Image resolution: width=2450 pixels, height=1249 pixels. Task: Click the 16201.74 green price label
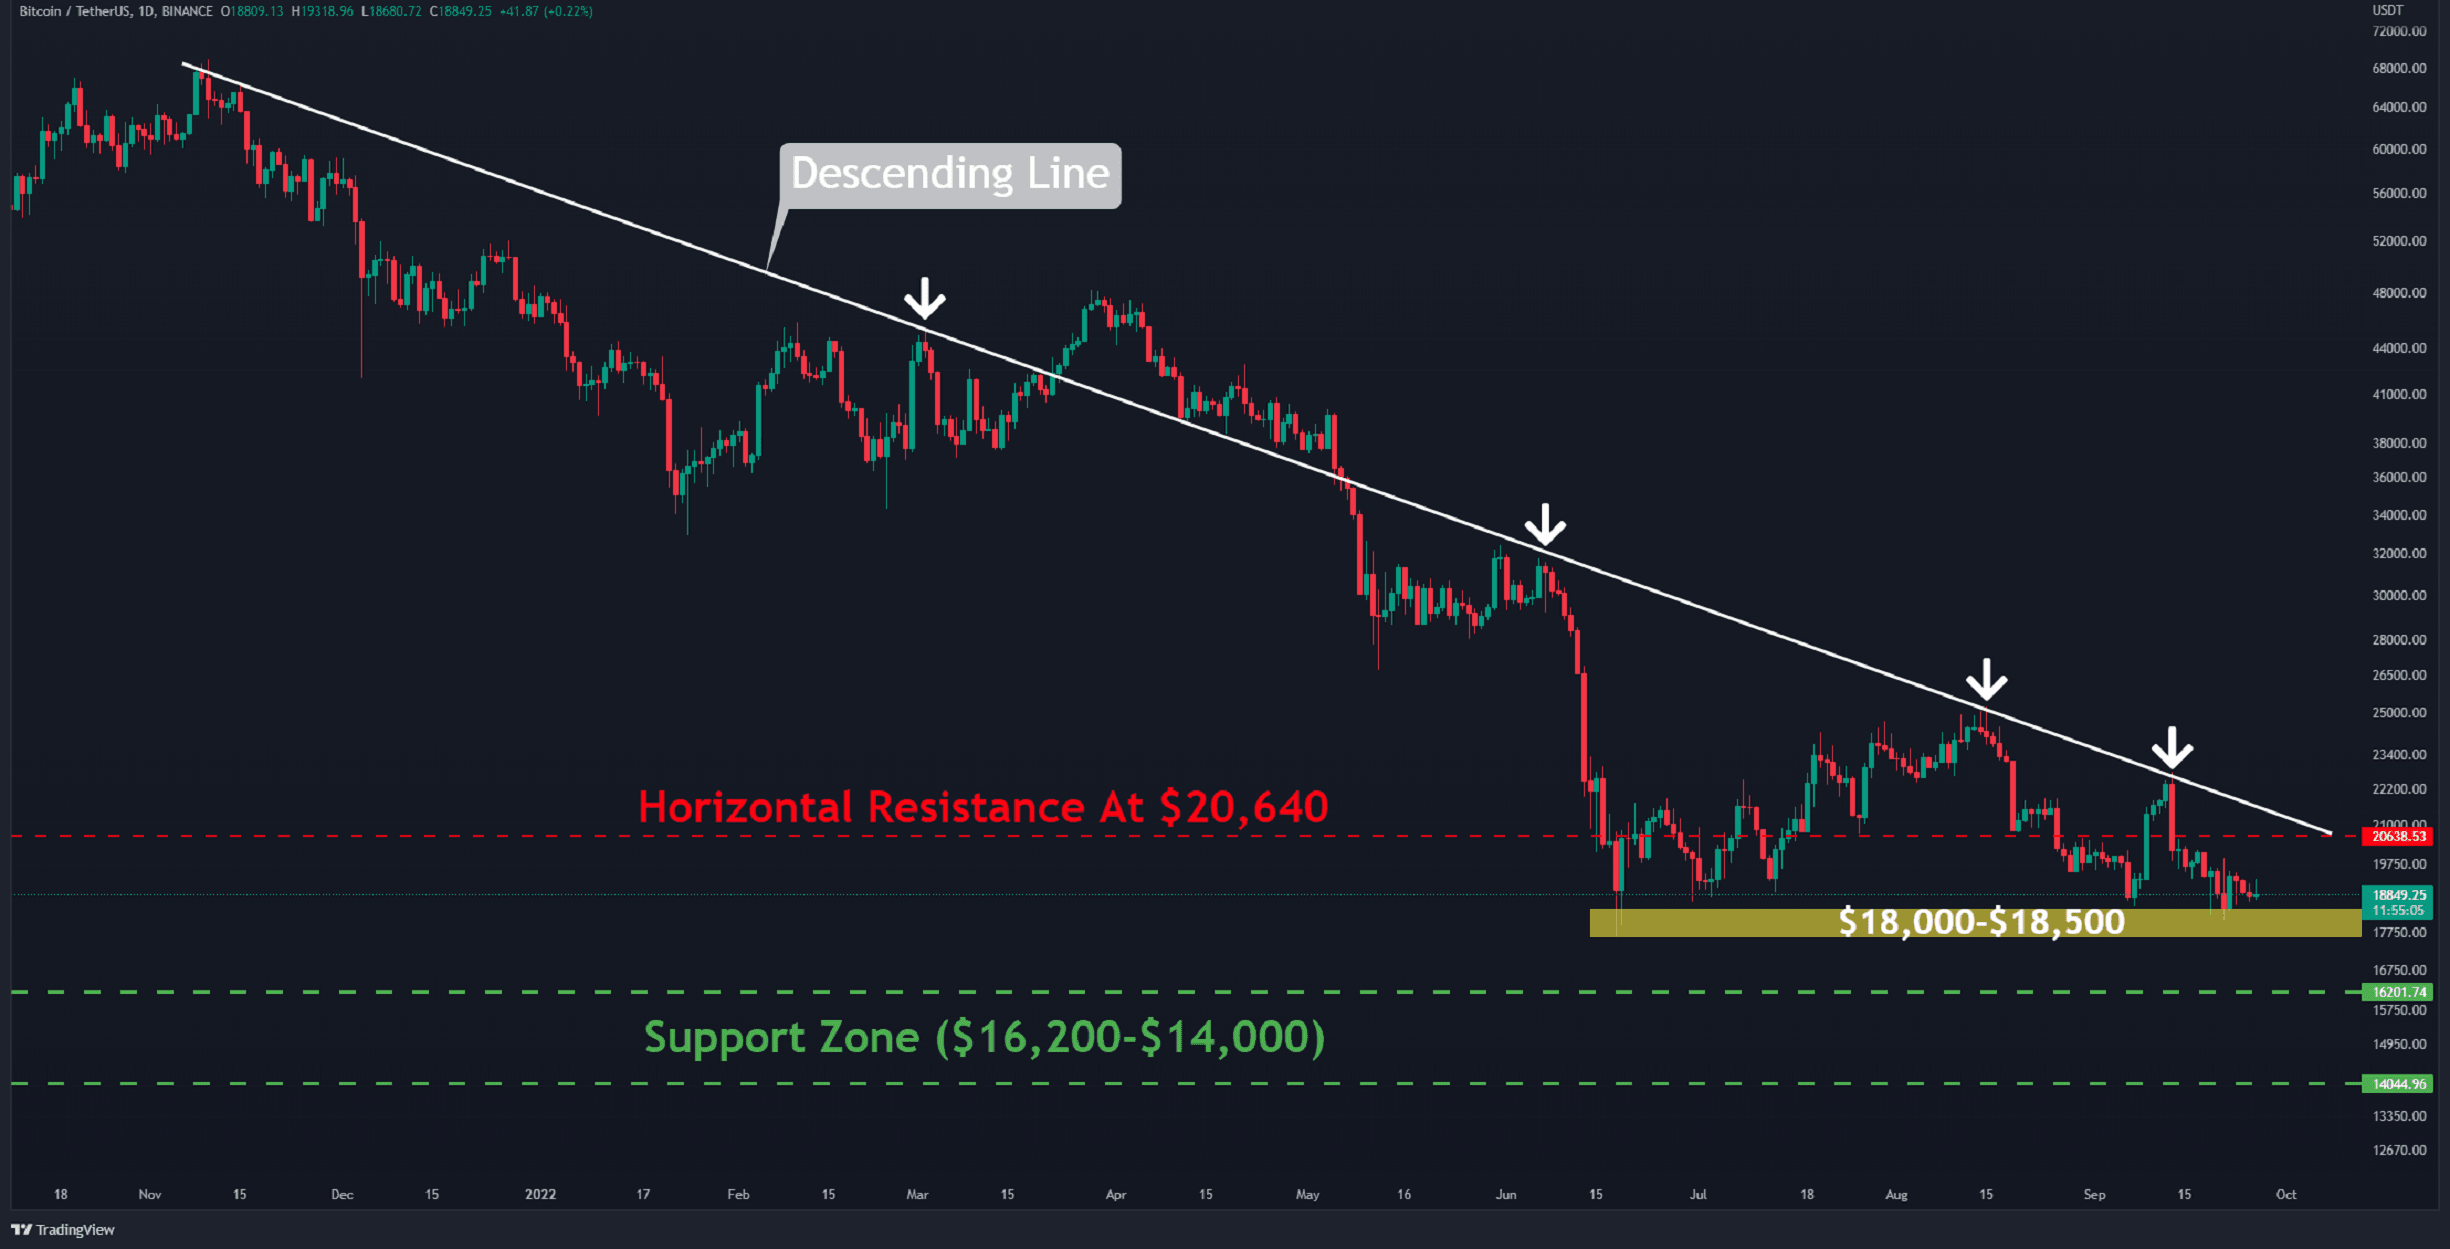tap(2397, 992)
